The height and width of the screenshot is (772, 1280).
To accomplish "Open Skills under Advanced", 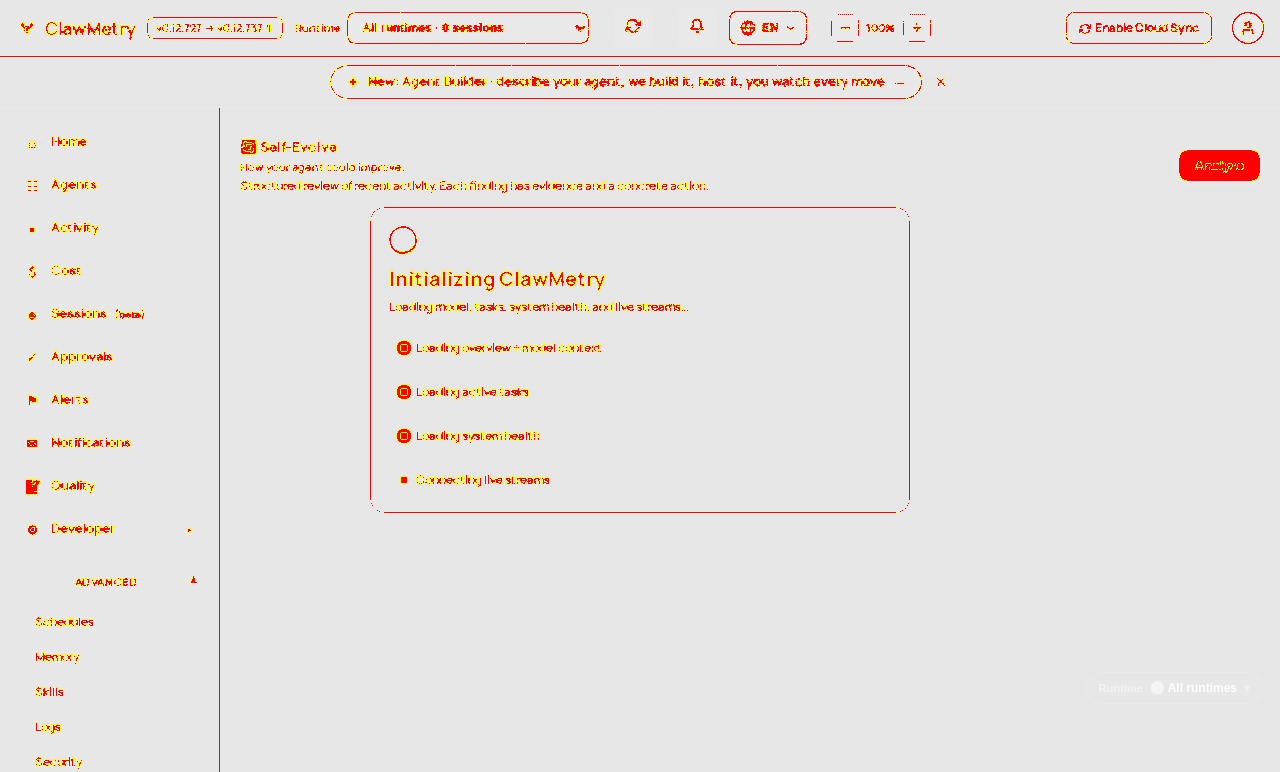I will [x=49, y=692].
